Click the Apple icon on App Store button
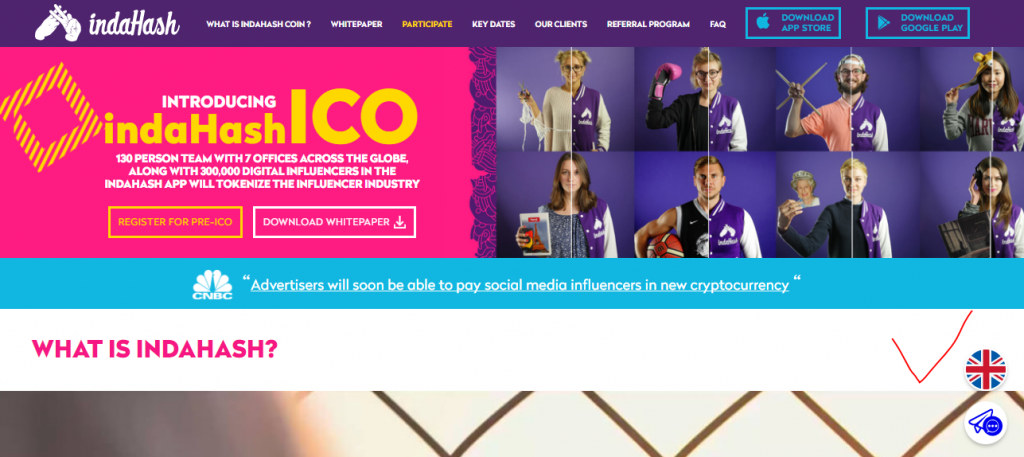The width and height of the screenshot is (1024, 457). point(763,23)
